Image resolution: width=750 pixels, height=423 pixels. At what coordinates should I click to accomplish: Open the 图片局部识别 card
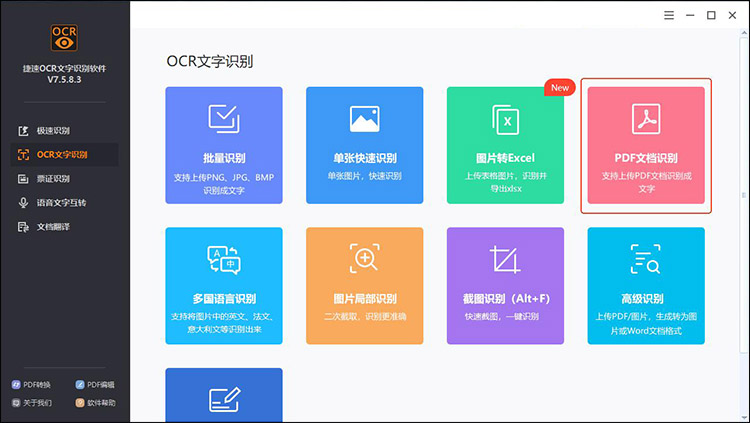[x=364, y=286]
